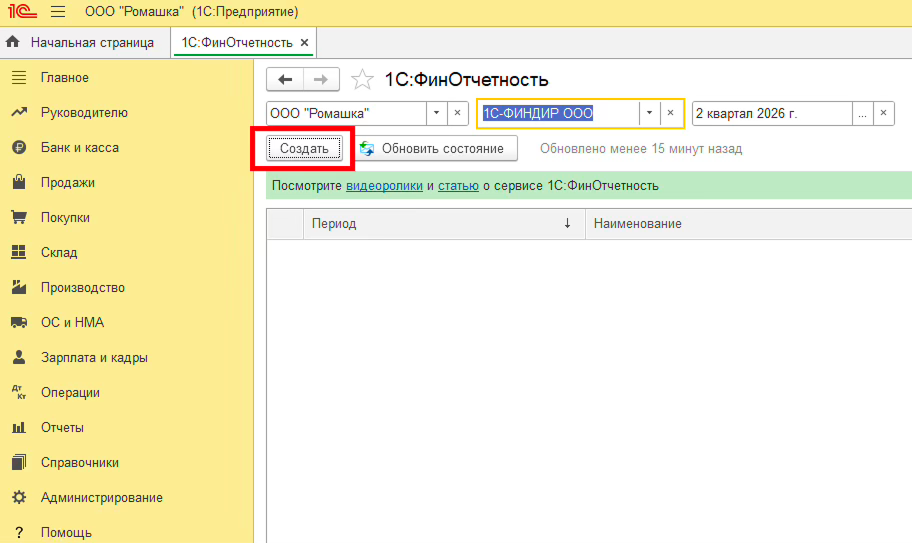Click the Справочники books icon

point(19,462)
